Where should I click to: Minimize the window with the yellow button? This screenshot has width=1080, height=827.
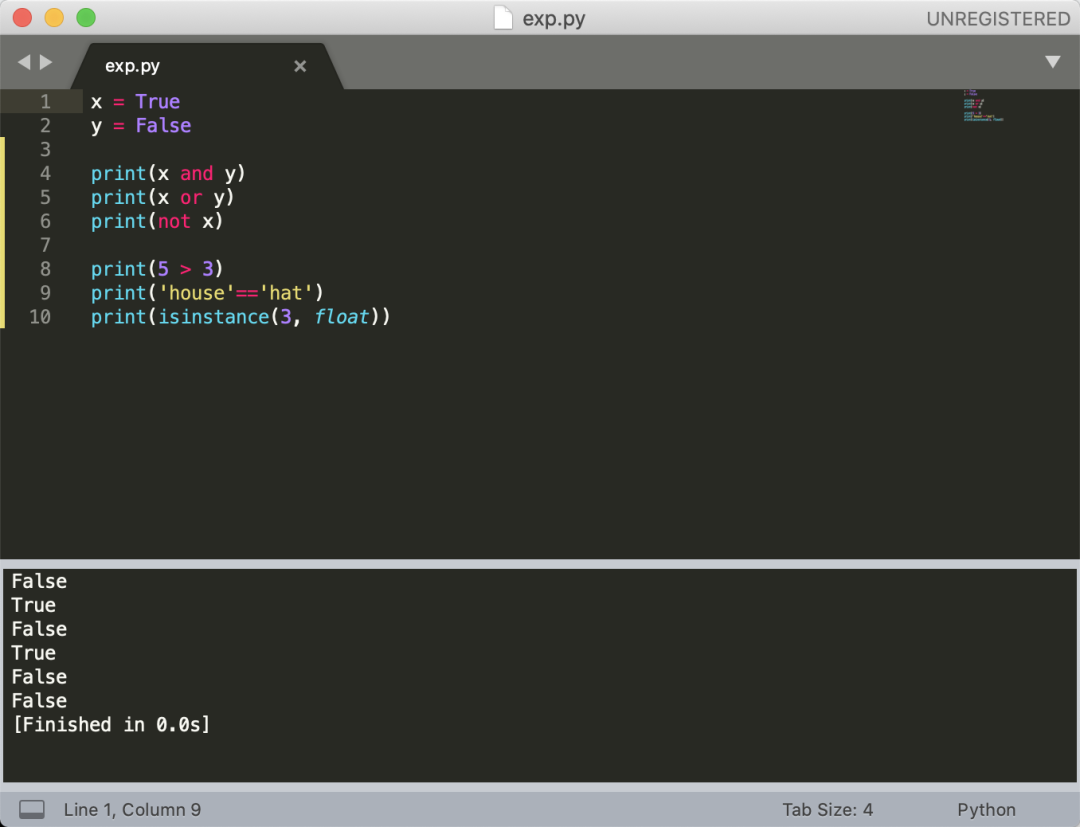point(54,18)
